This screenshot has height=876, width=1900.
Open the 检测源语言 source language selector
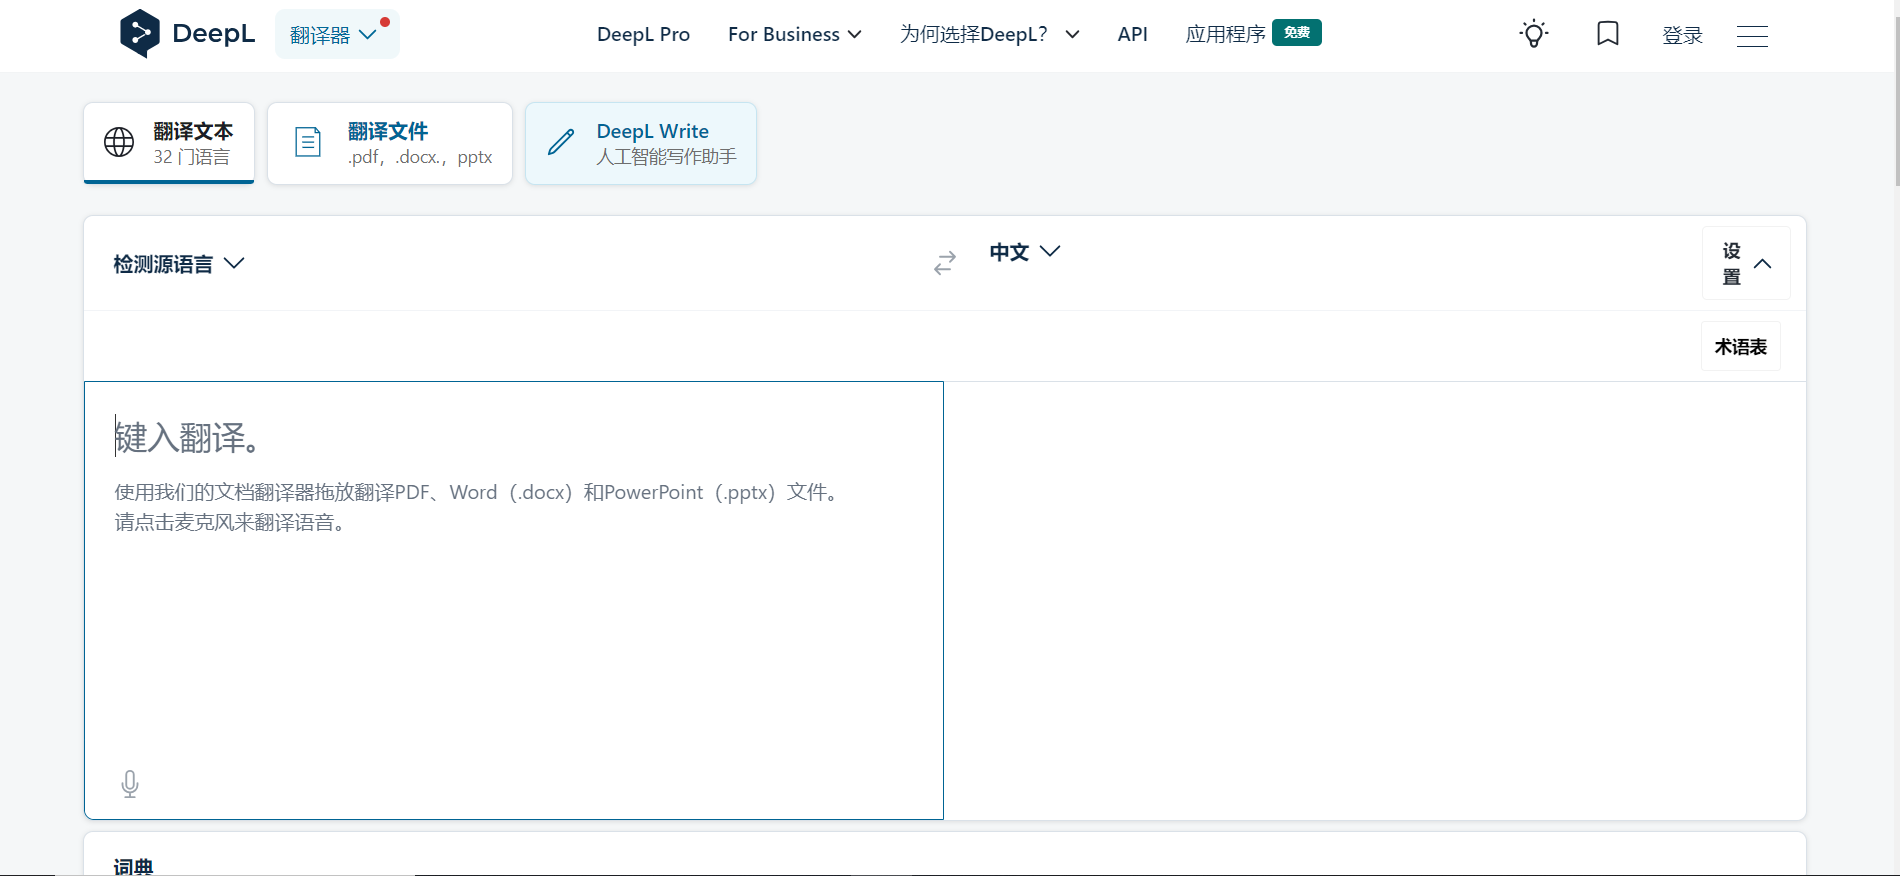[178, 264]
